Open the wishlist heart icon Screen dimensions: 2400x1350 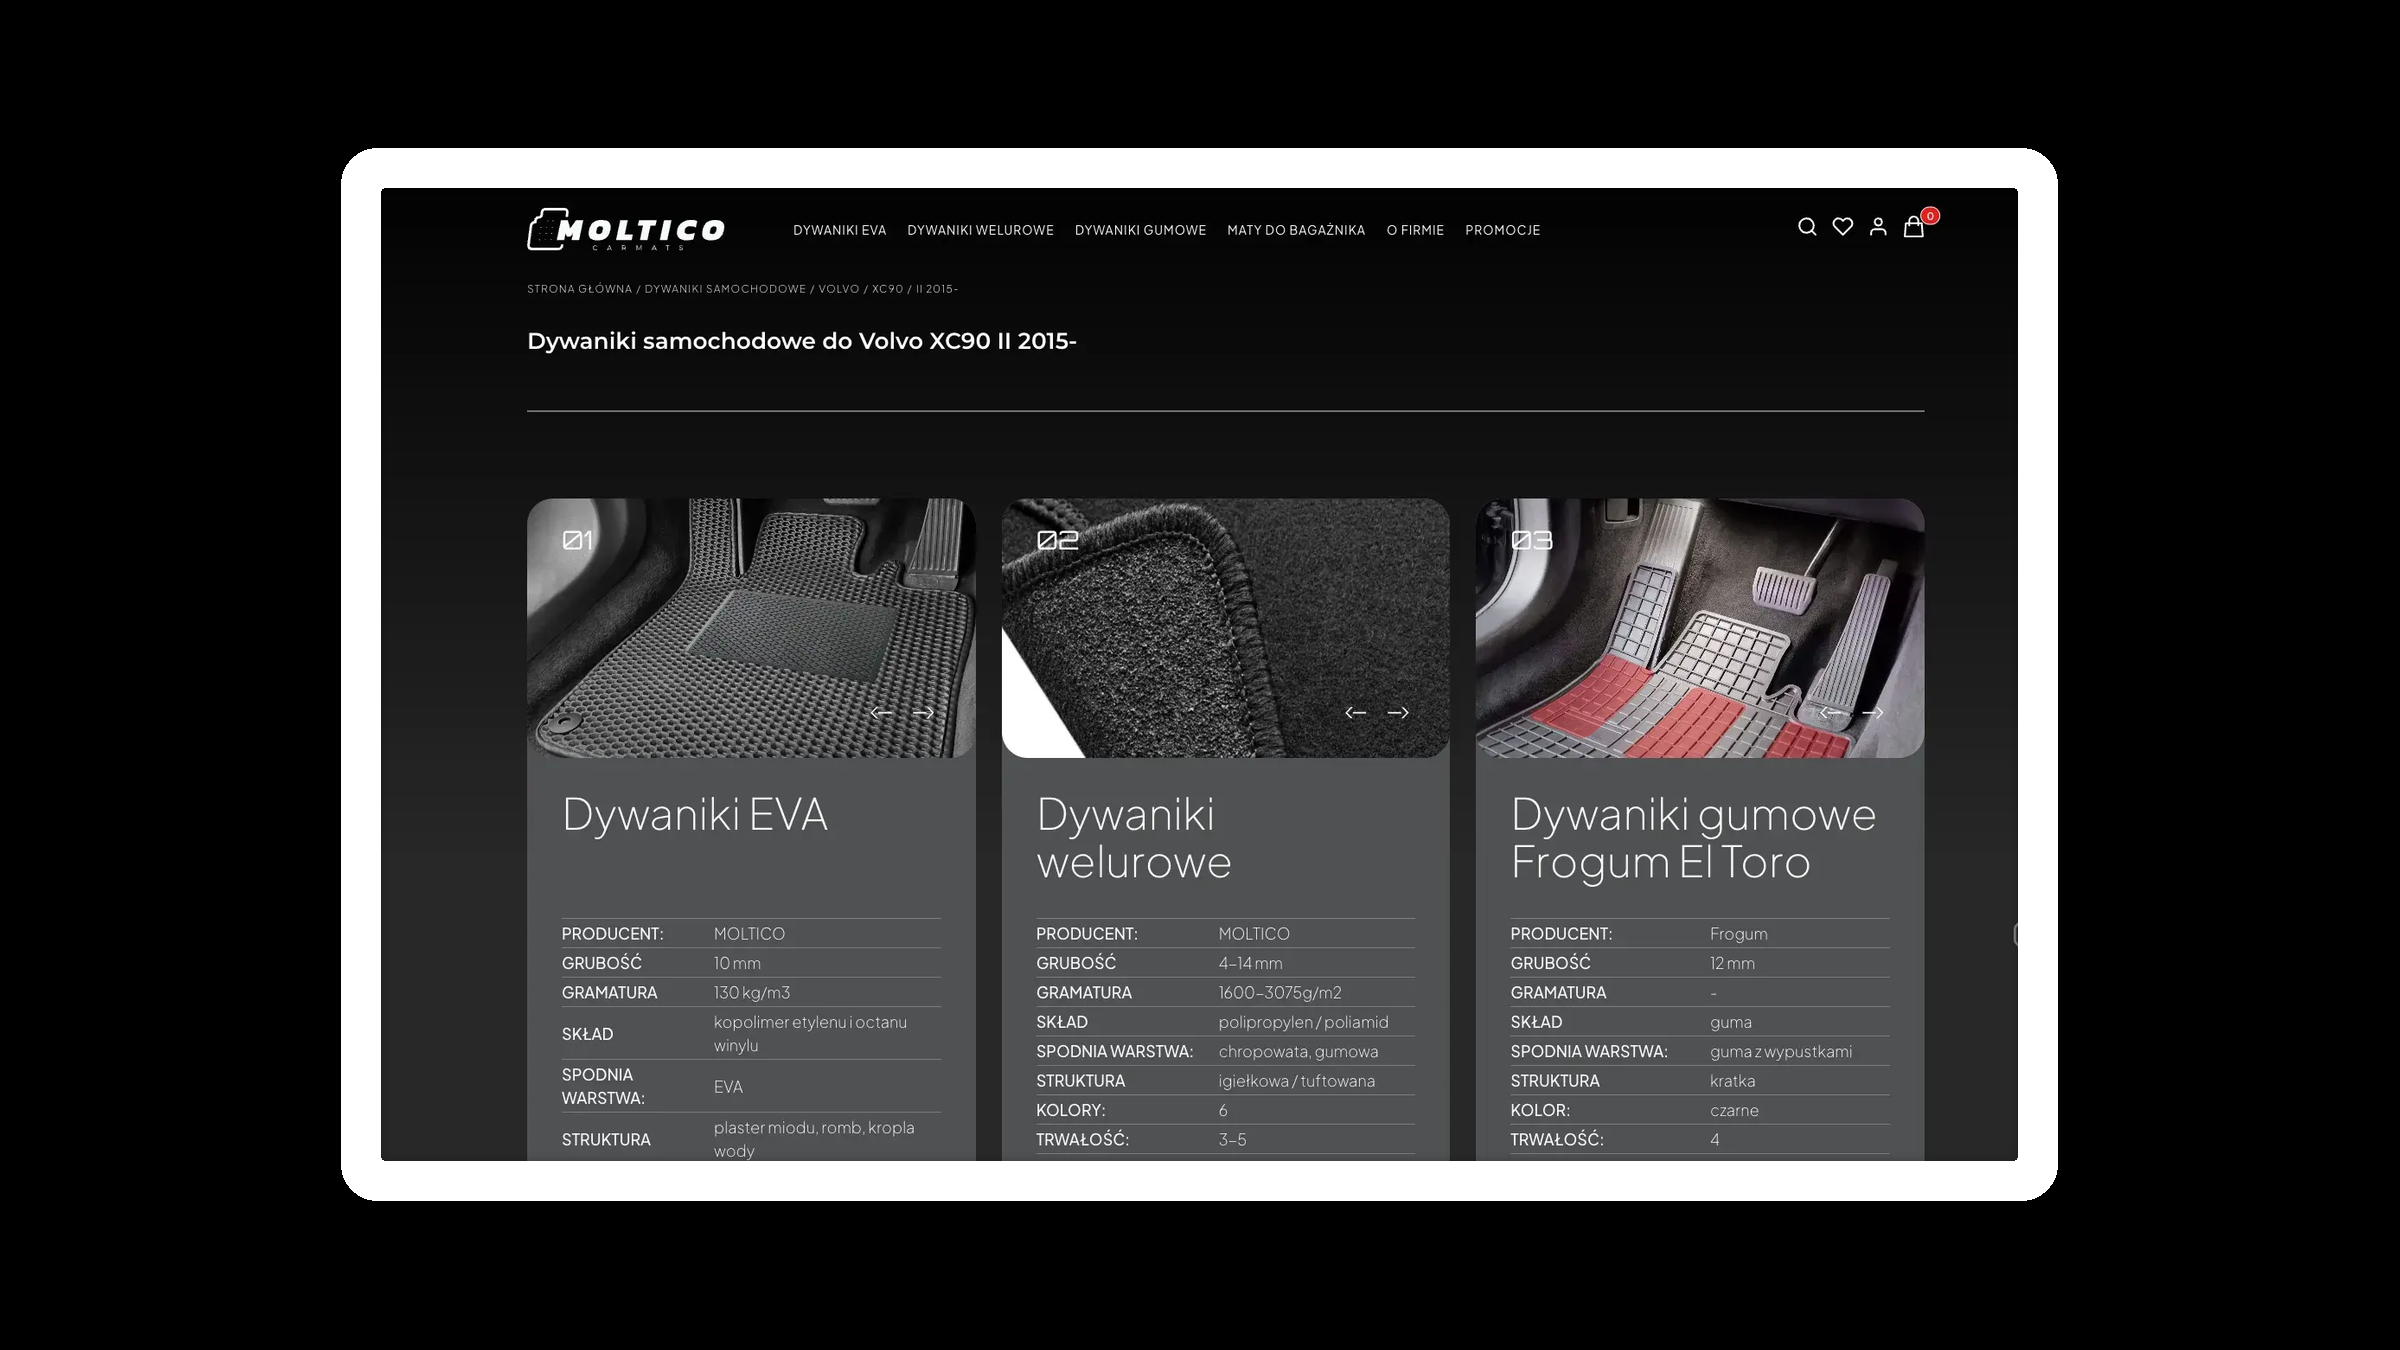1843,227
